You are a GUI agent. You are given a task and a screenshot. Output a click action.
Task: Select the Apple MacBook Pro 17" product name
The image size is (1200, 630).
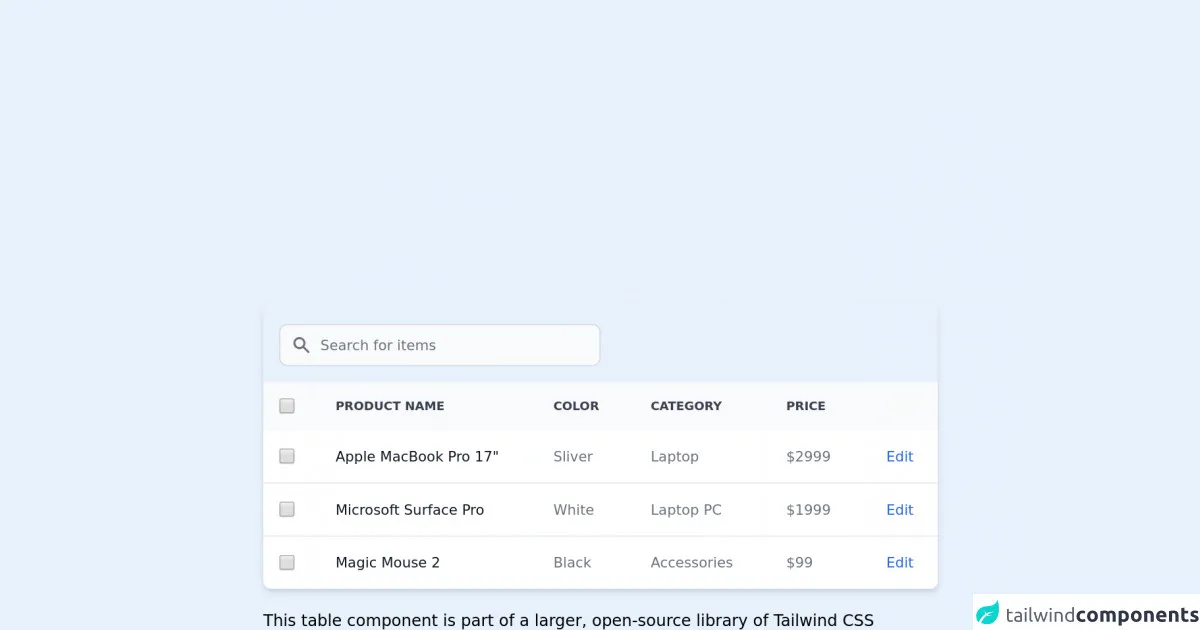coord(417,456)
